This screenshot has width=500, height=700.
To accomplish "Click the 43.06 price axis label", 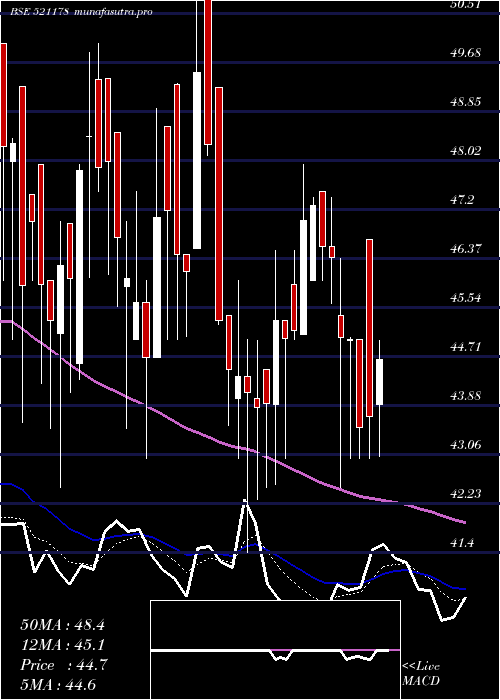I will point(466,445).
